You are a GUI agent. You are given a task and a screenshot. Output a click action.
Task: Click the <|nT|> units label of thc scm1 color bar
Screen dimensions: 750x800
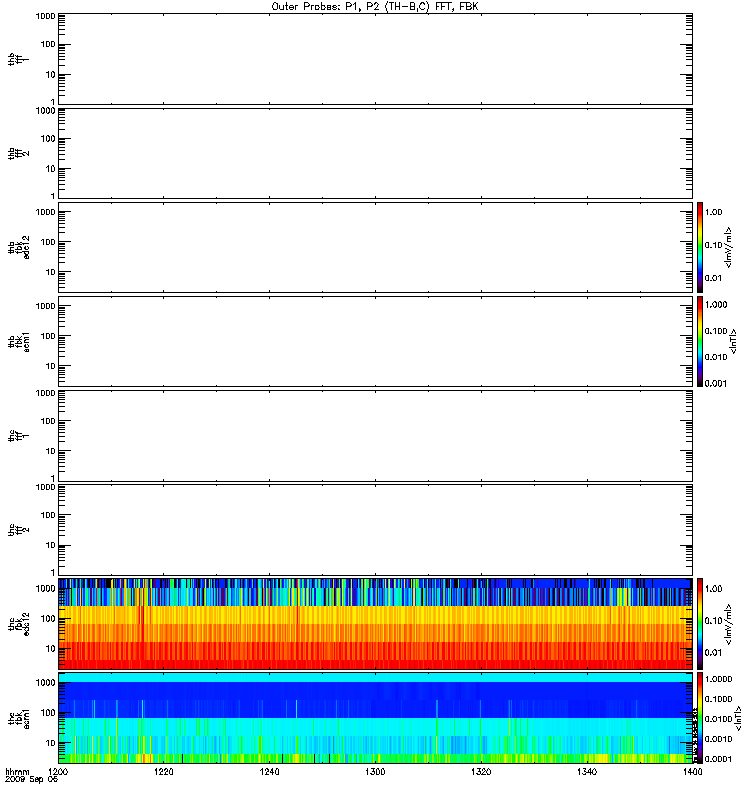pyautogui.click(x=738, y=718)
